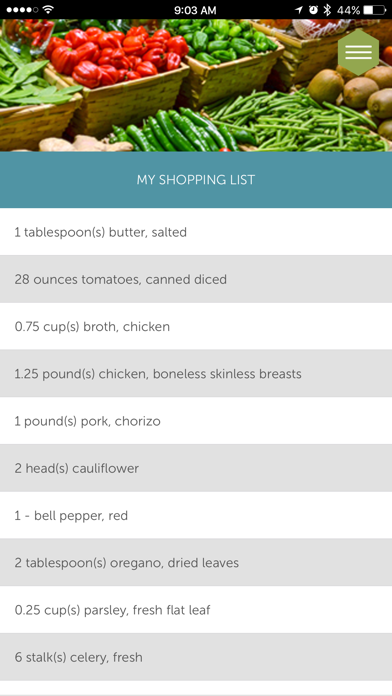The width and height of the screenshot is (392, 696).
Task: Select the fresh flat leaf parsley item
Action: coord(196,610)
